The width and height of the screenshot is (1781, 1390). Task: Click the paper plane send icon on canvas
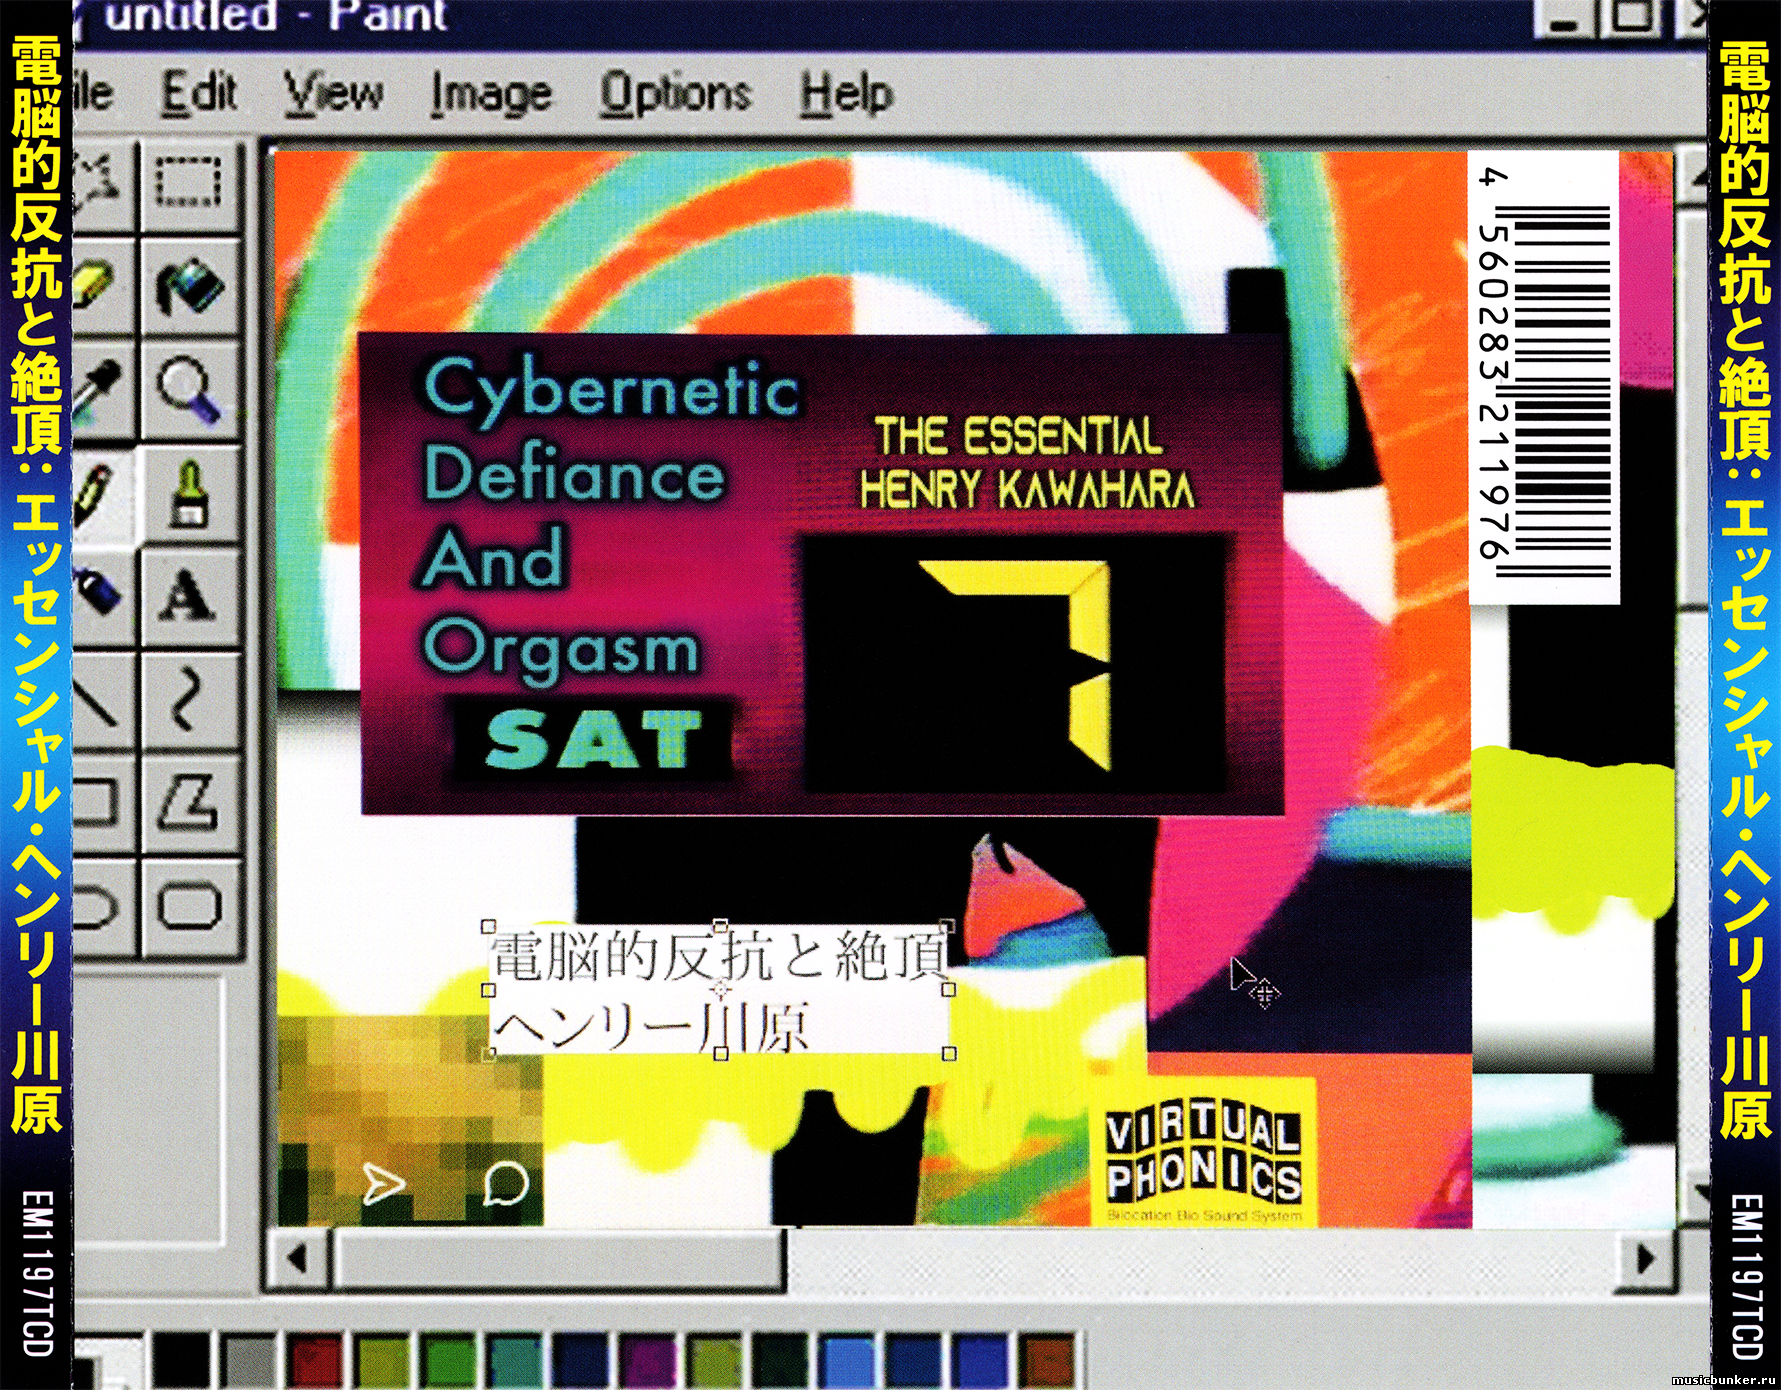tap(383, 1184)
